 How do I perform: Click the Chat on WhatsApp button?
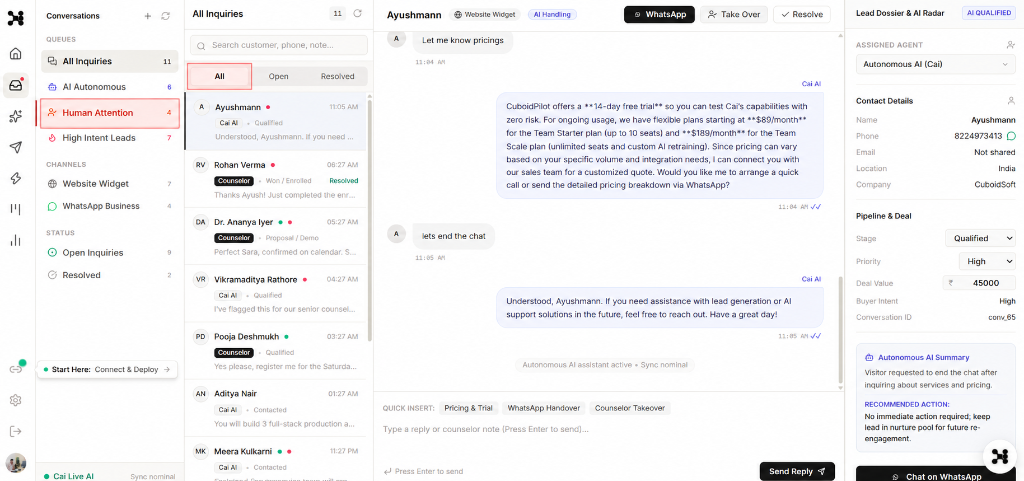coord(935,475)
